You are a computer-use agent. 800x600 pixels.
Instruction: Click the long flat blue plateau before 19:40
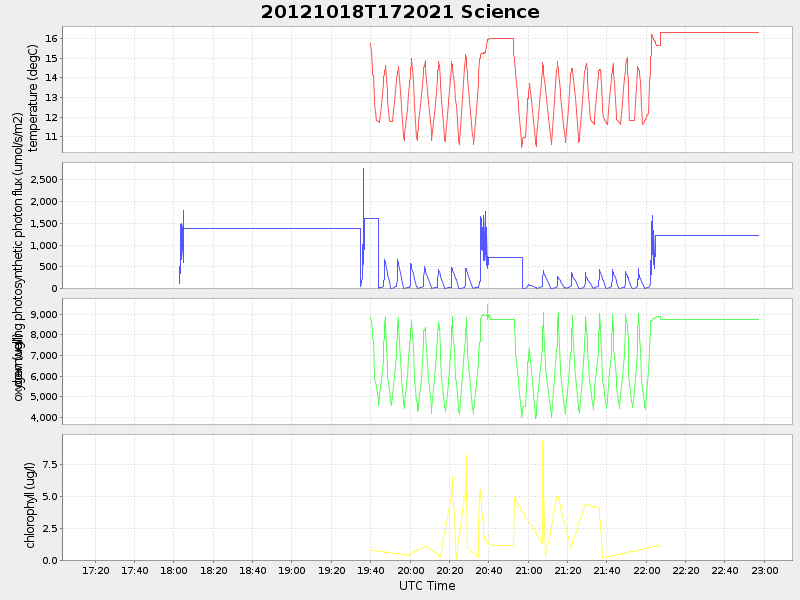(270, 228)
